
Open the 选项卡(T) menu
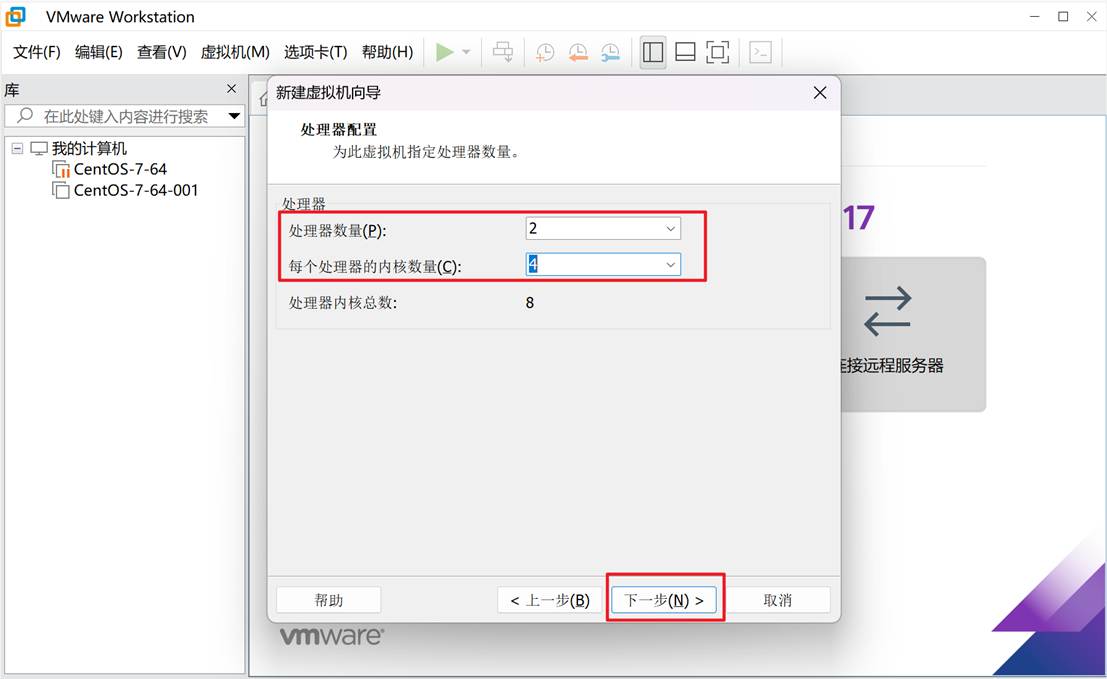tap(316, 52)
